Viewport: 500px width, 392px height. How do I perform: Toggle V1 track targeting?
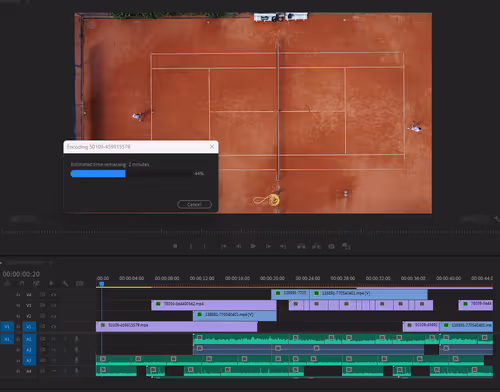29,327
